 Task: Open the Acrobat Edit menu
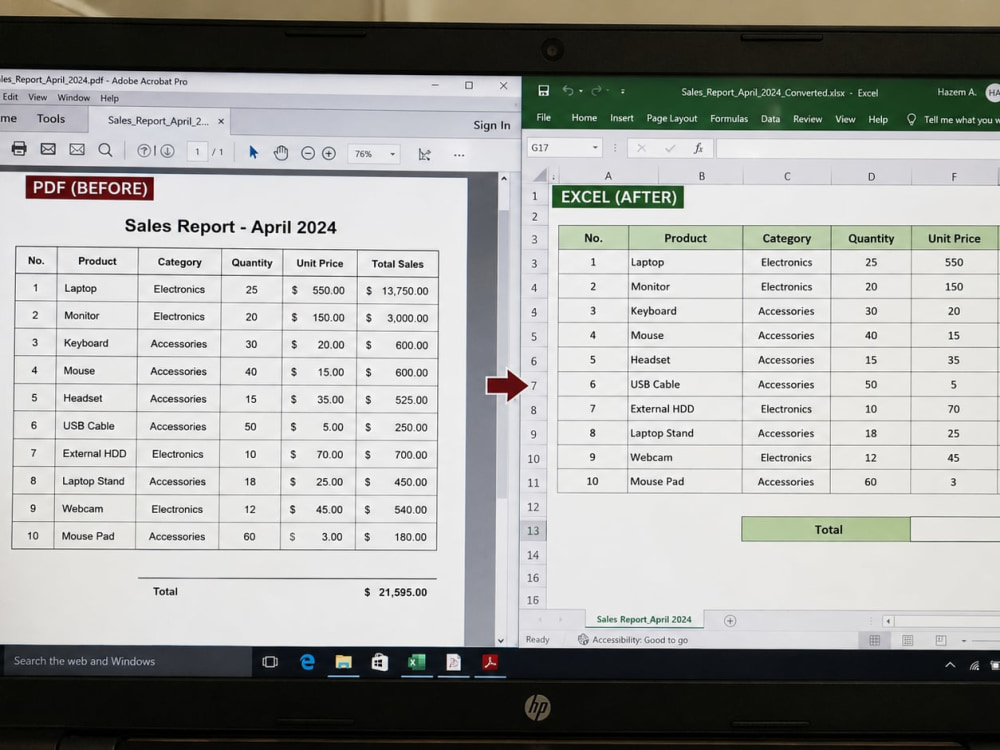(x=10, y=97)
